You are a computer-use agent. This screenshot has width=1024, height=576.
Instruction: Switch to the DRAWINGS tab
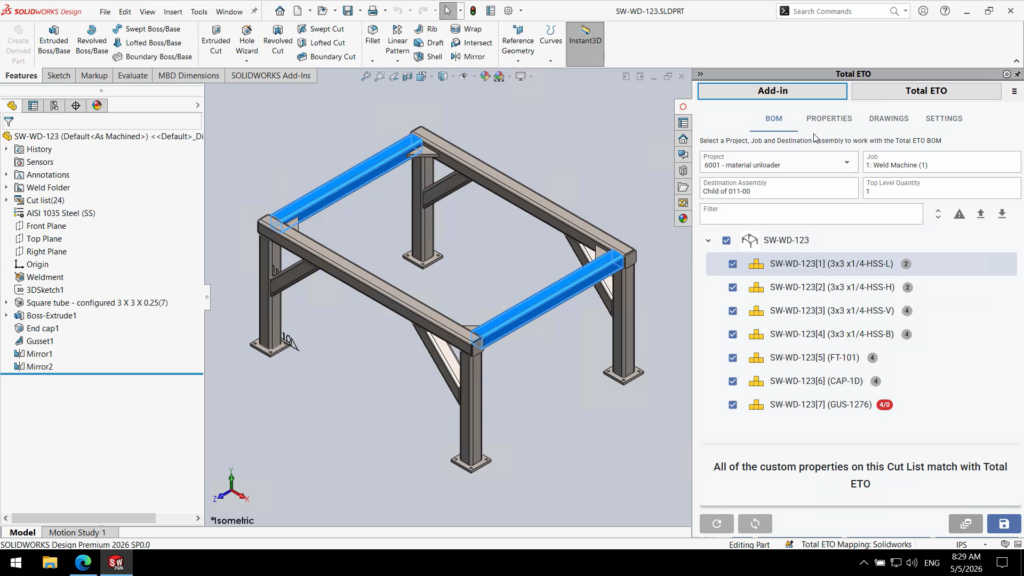(888, 118)
